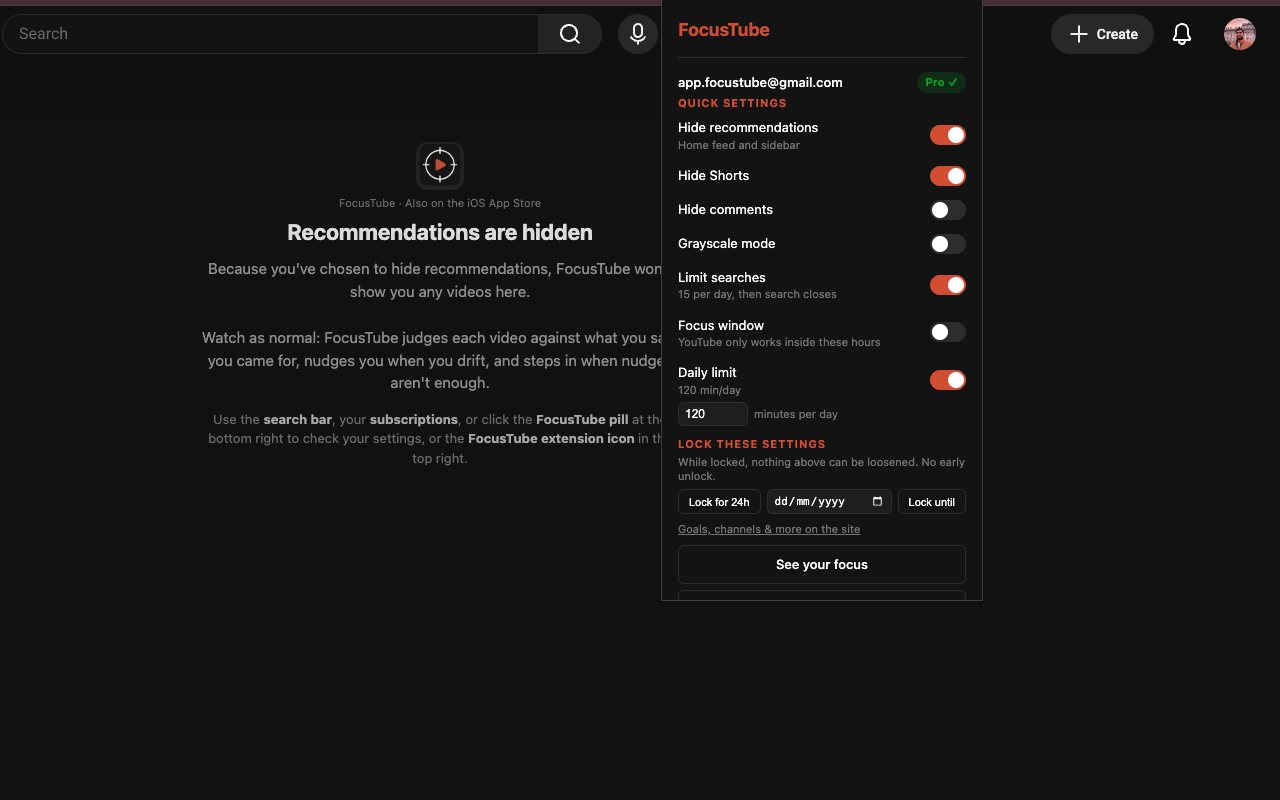The width and height of the screenshot is (1280, 800).
Task: Enable Focus window toggle
Action: (x=948, y=332)
